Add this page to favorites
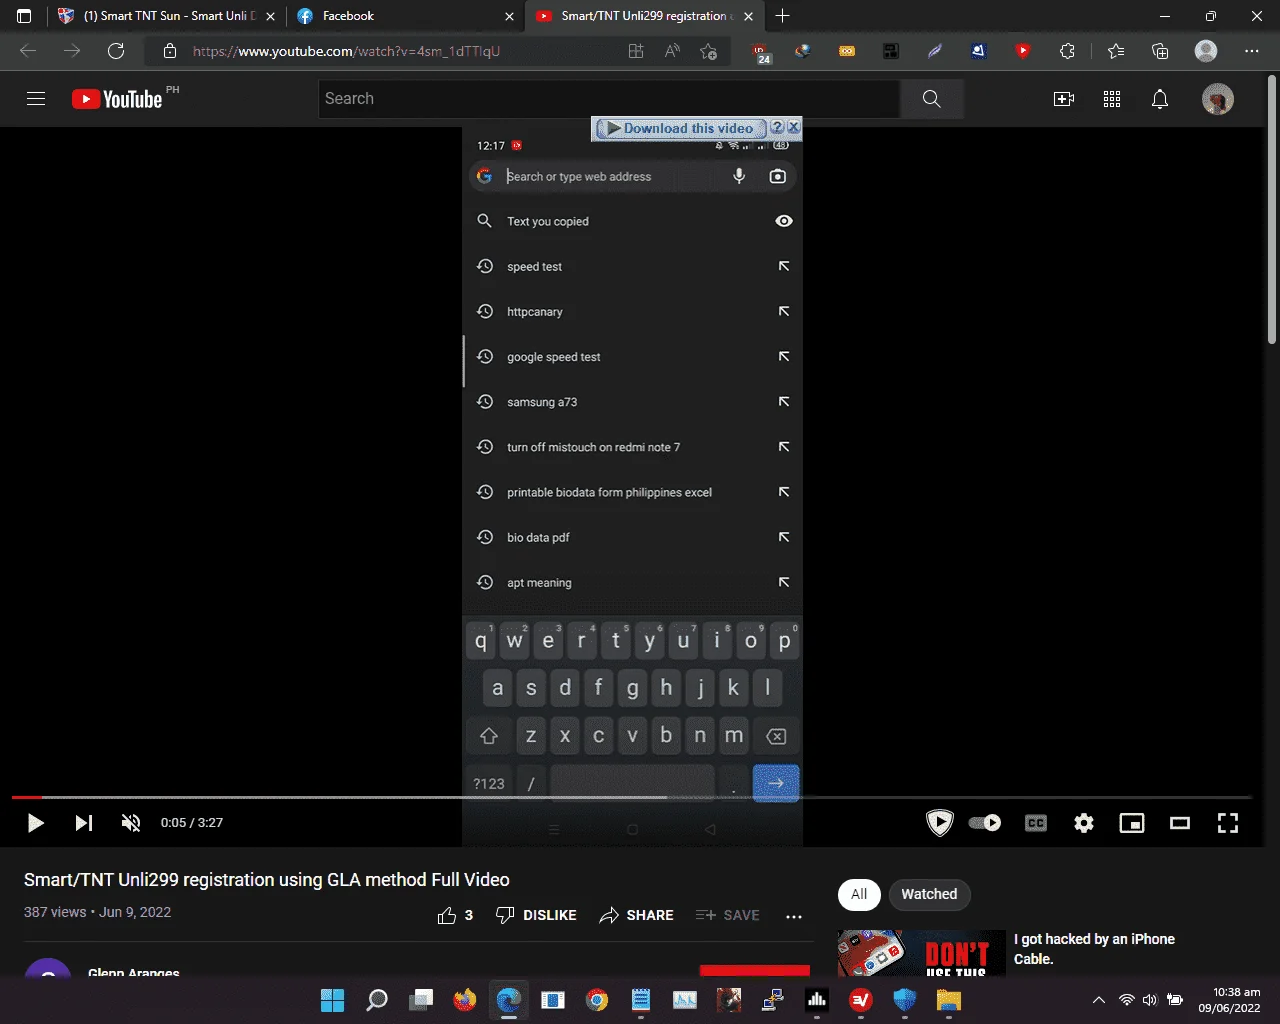This screenshot has width=1280, height=1024. 708,51
